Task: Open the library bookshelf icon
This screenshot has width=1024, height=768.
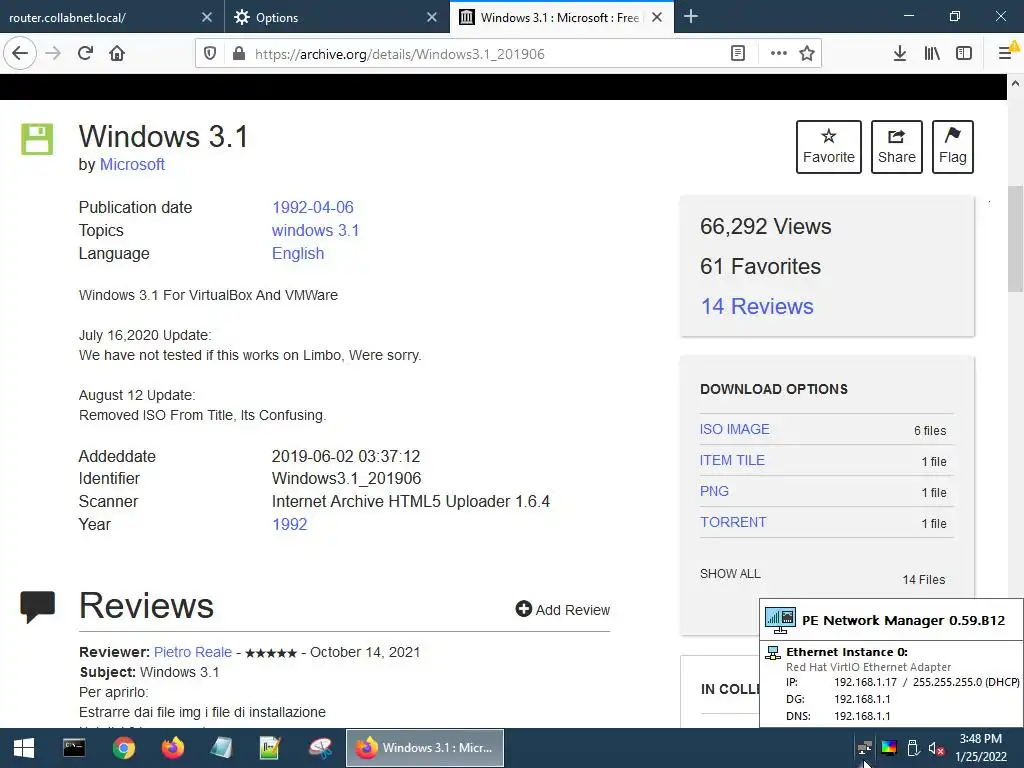Action: [x=932, y=54]
